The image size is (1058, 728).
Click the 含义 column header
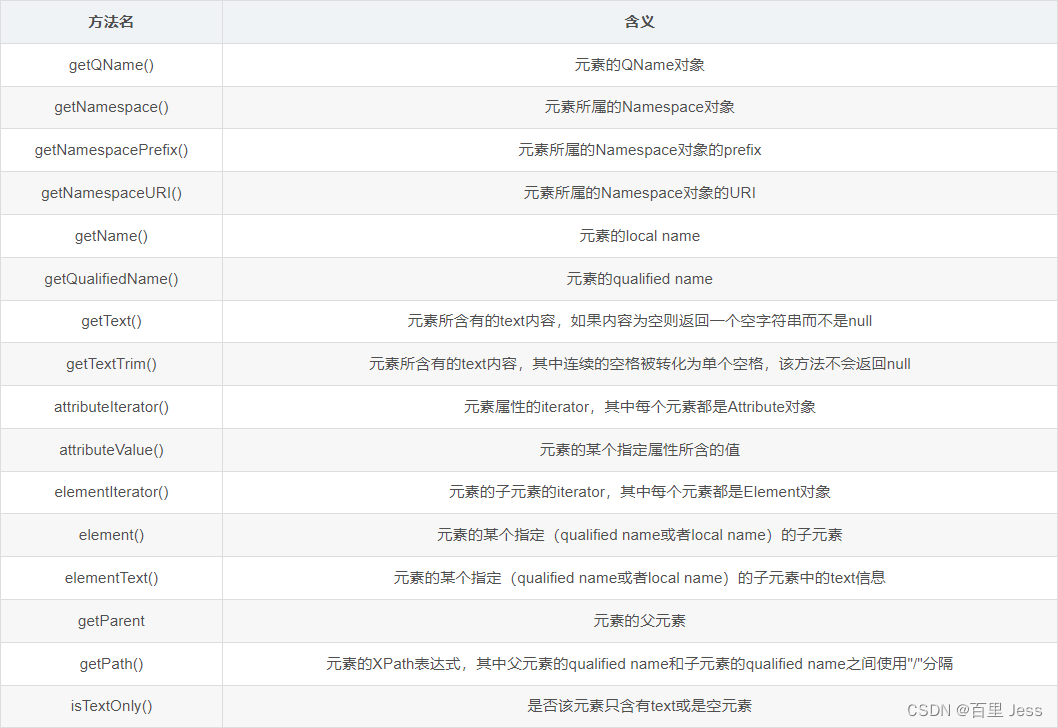point(639,21)
